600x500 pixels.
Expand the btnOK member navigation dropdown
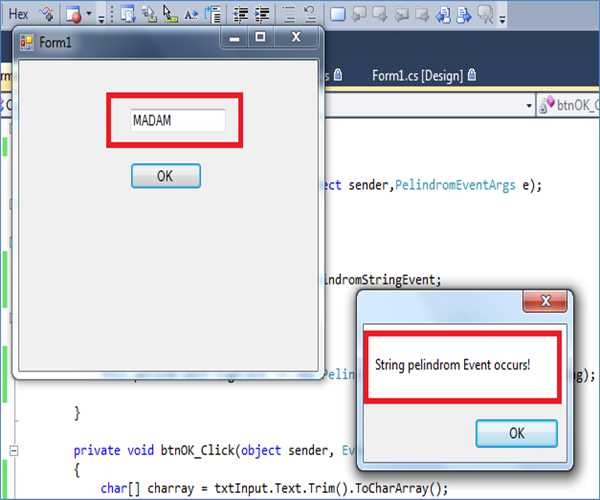pos(529,104)
